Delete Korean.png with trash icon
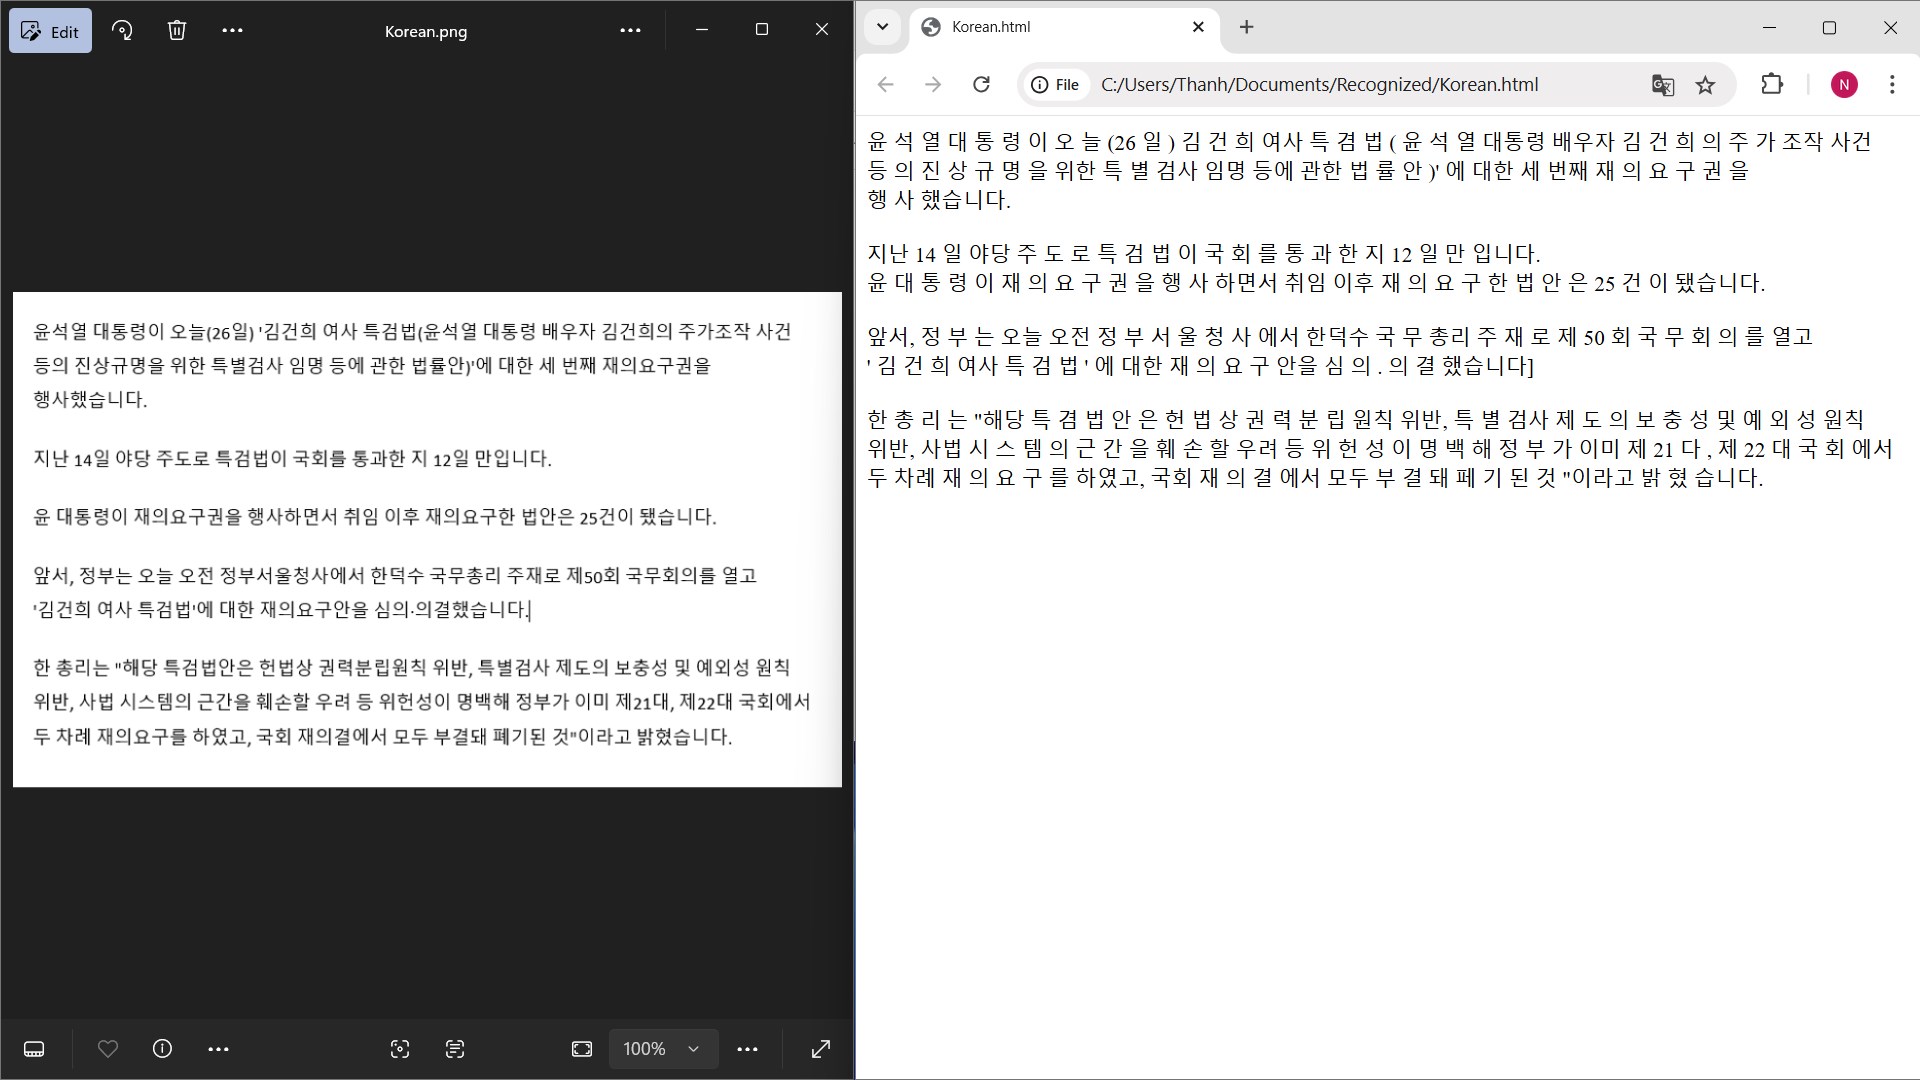 pyautogui.click(x=177, y=30)
